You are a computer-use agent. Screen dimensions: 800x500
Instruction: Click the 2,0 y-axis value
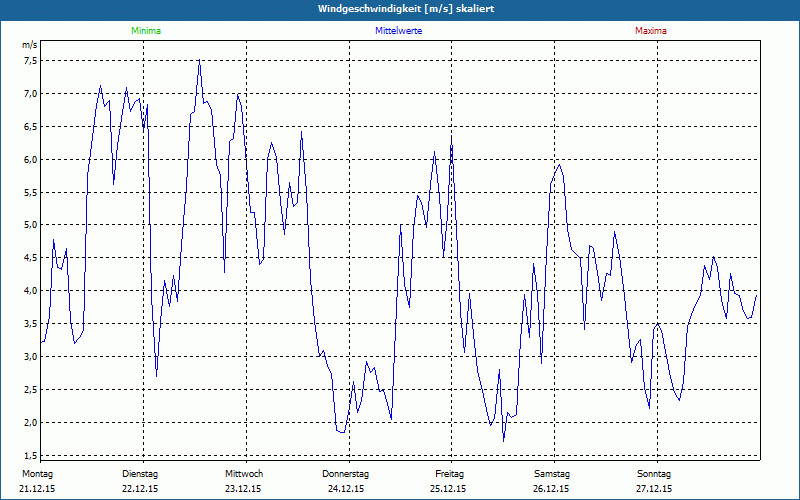click(x=30, y=422)
